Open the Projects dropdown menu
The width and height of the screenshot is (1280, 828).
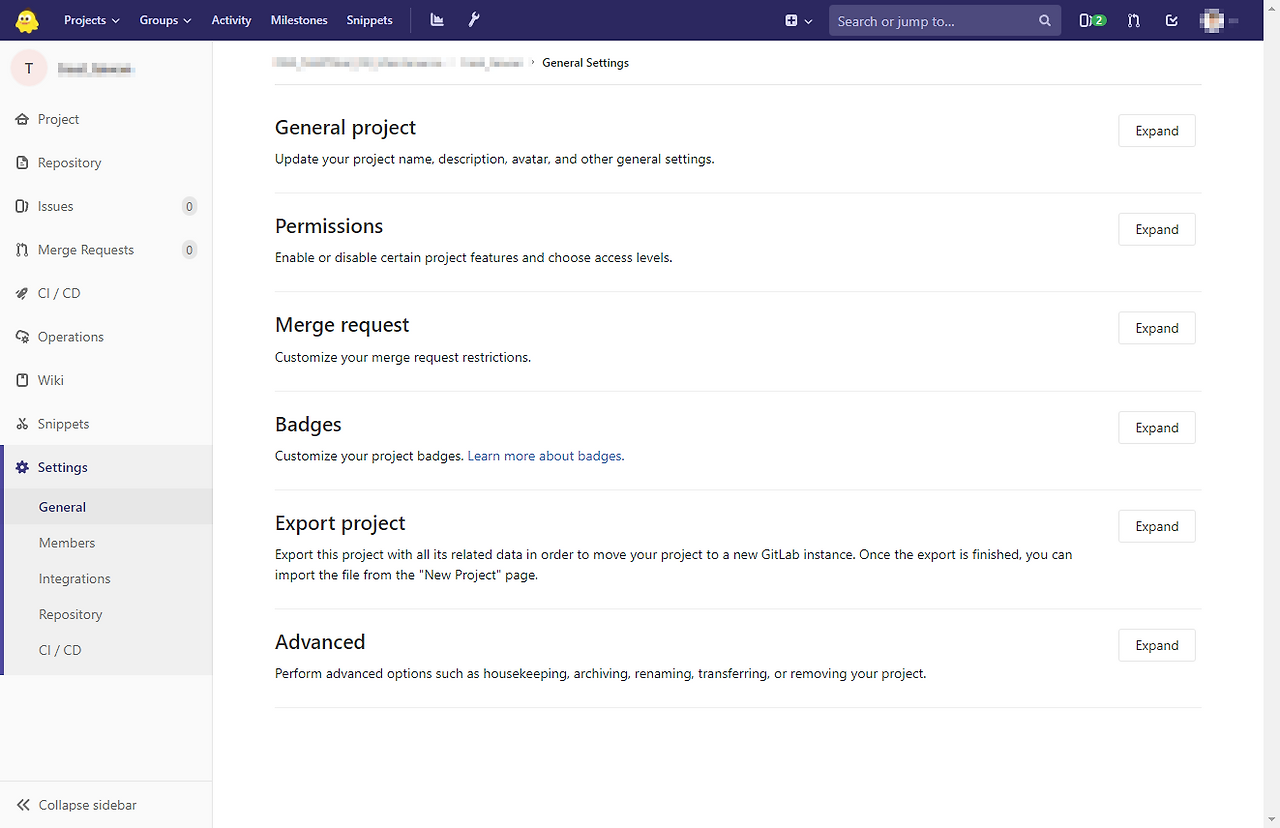(91, 20)
